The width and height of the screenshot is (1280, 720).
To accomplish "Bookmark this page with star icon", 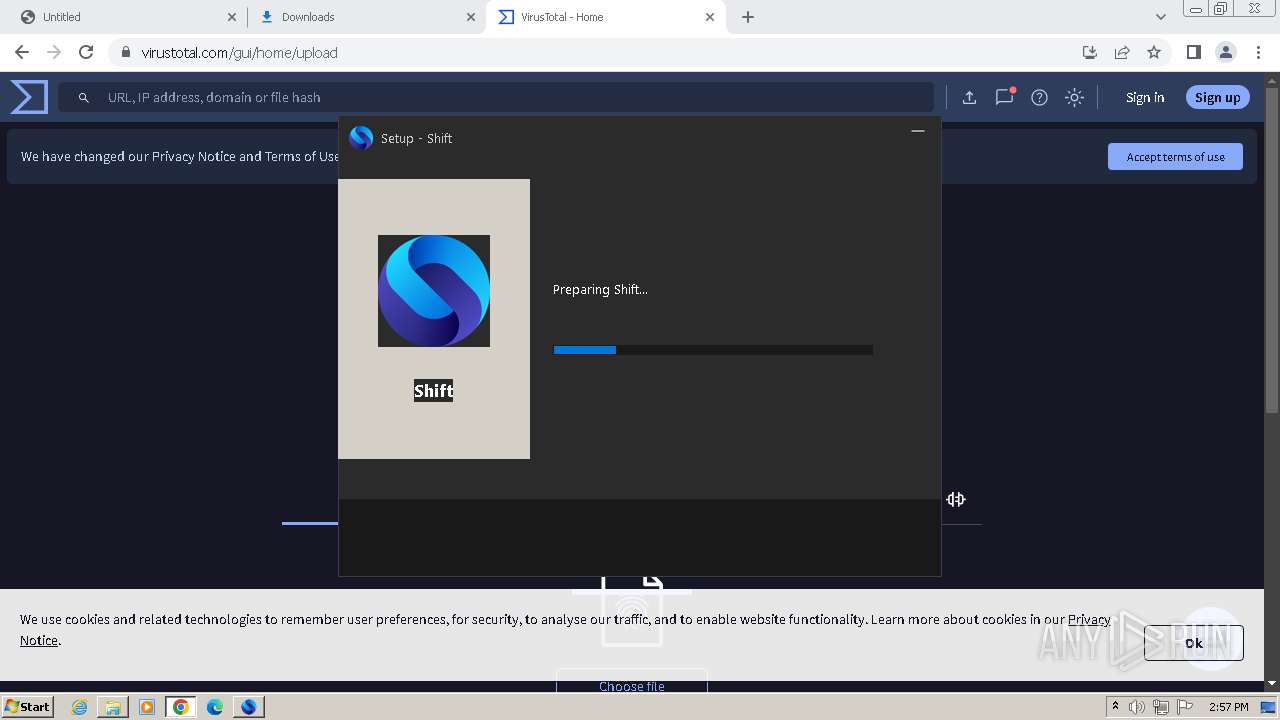I will pyautogui.click(x=1154, y=52).
